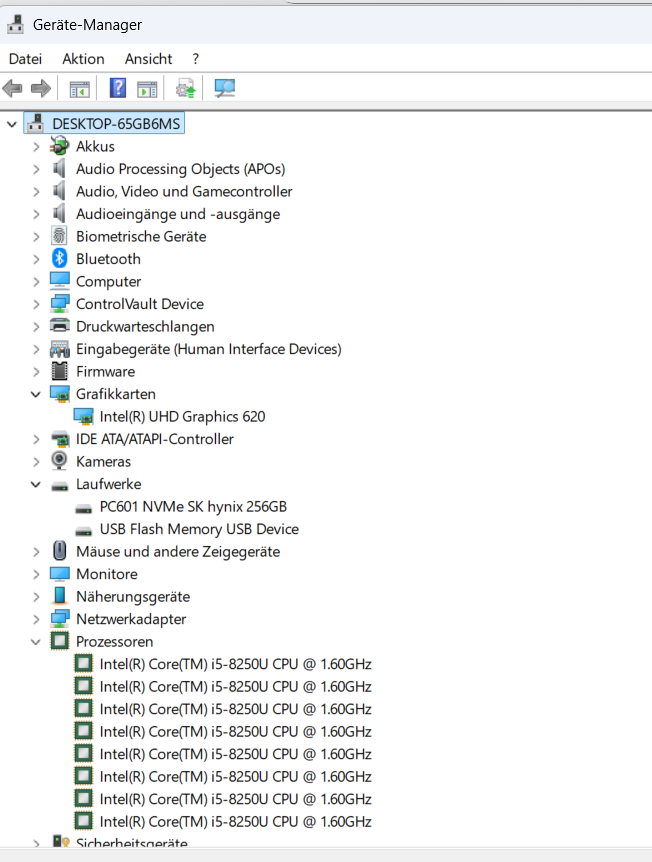Click the Monitore icon
Image resolution: width=652 pixels, height=862 pixels.
coord(59,574)
